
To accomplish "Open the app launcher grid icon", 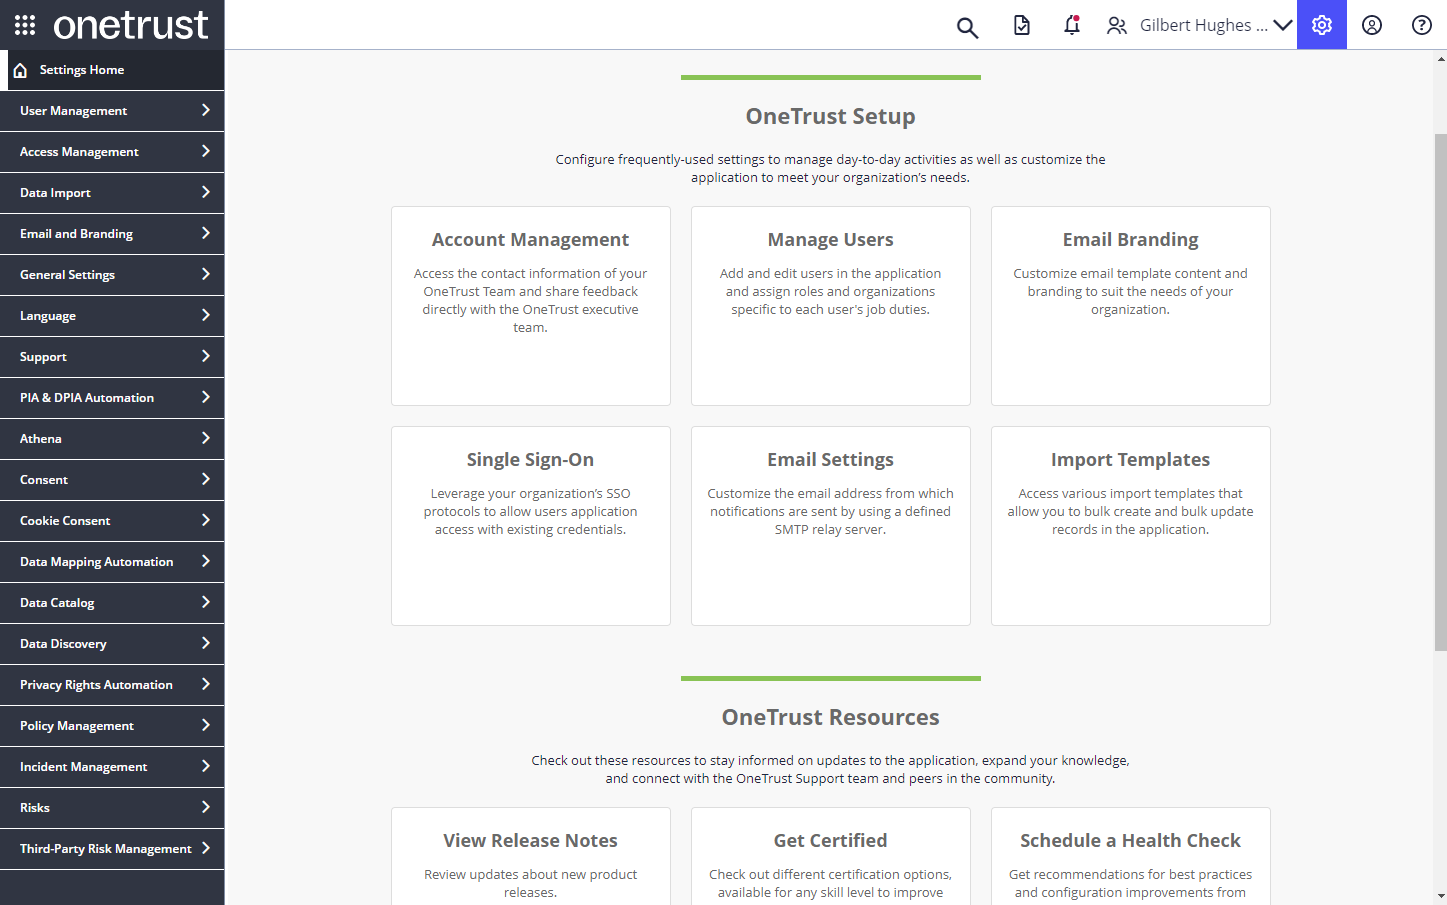I will 24,25.
